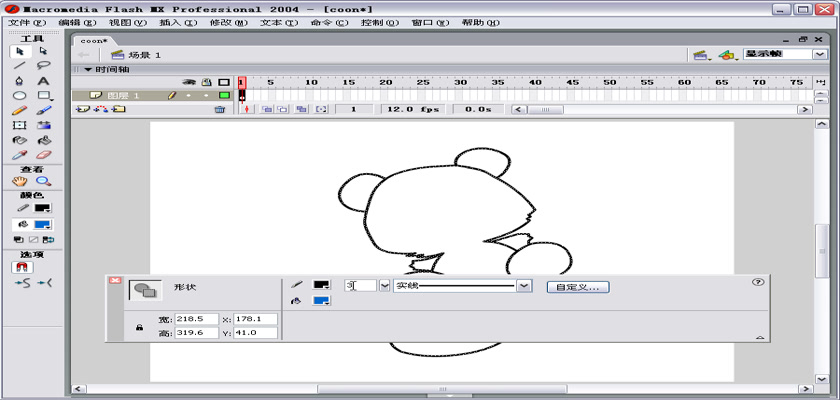Viewport: 840px width, 400px height.
Task: Open the File (文件) menu
Action: (x=28, y=23)
